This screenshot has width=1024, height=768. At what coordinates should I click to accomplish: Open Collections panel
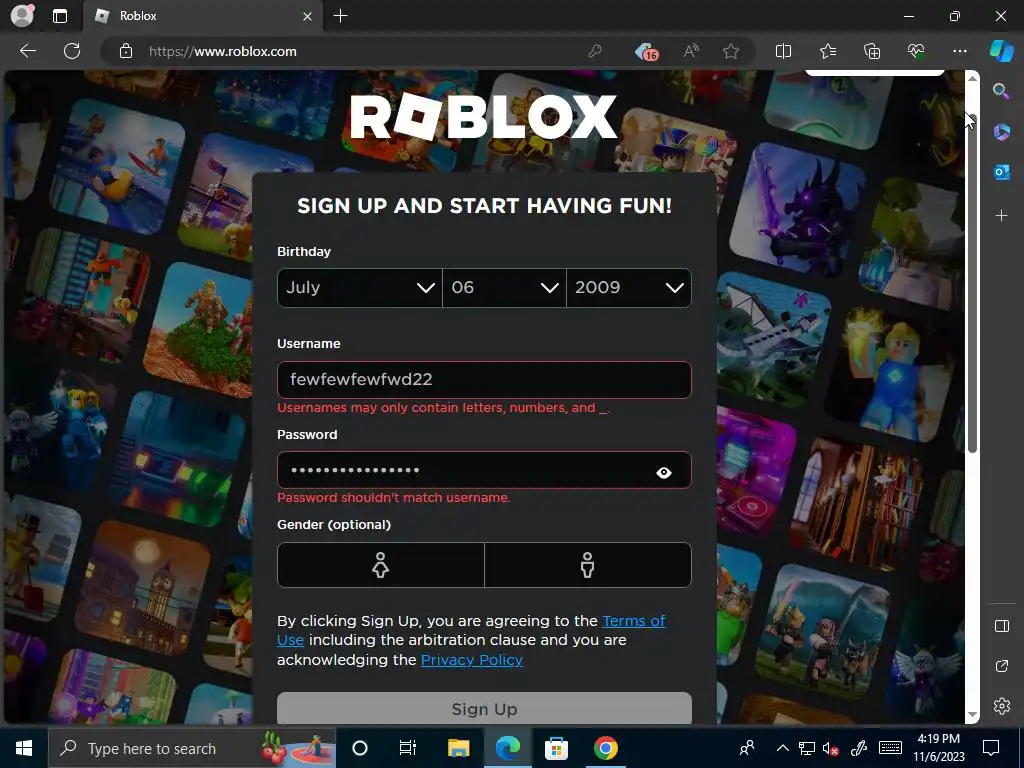click(x=872, y=51)
